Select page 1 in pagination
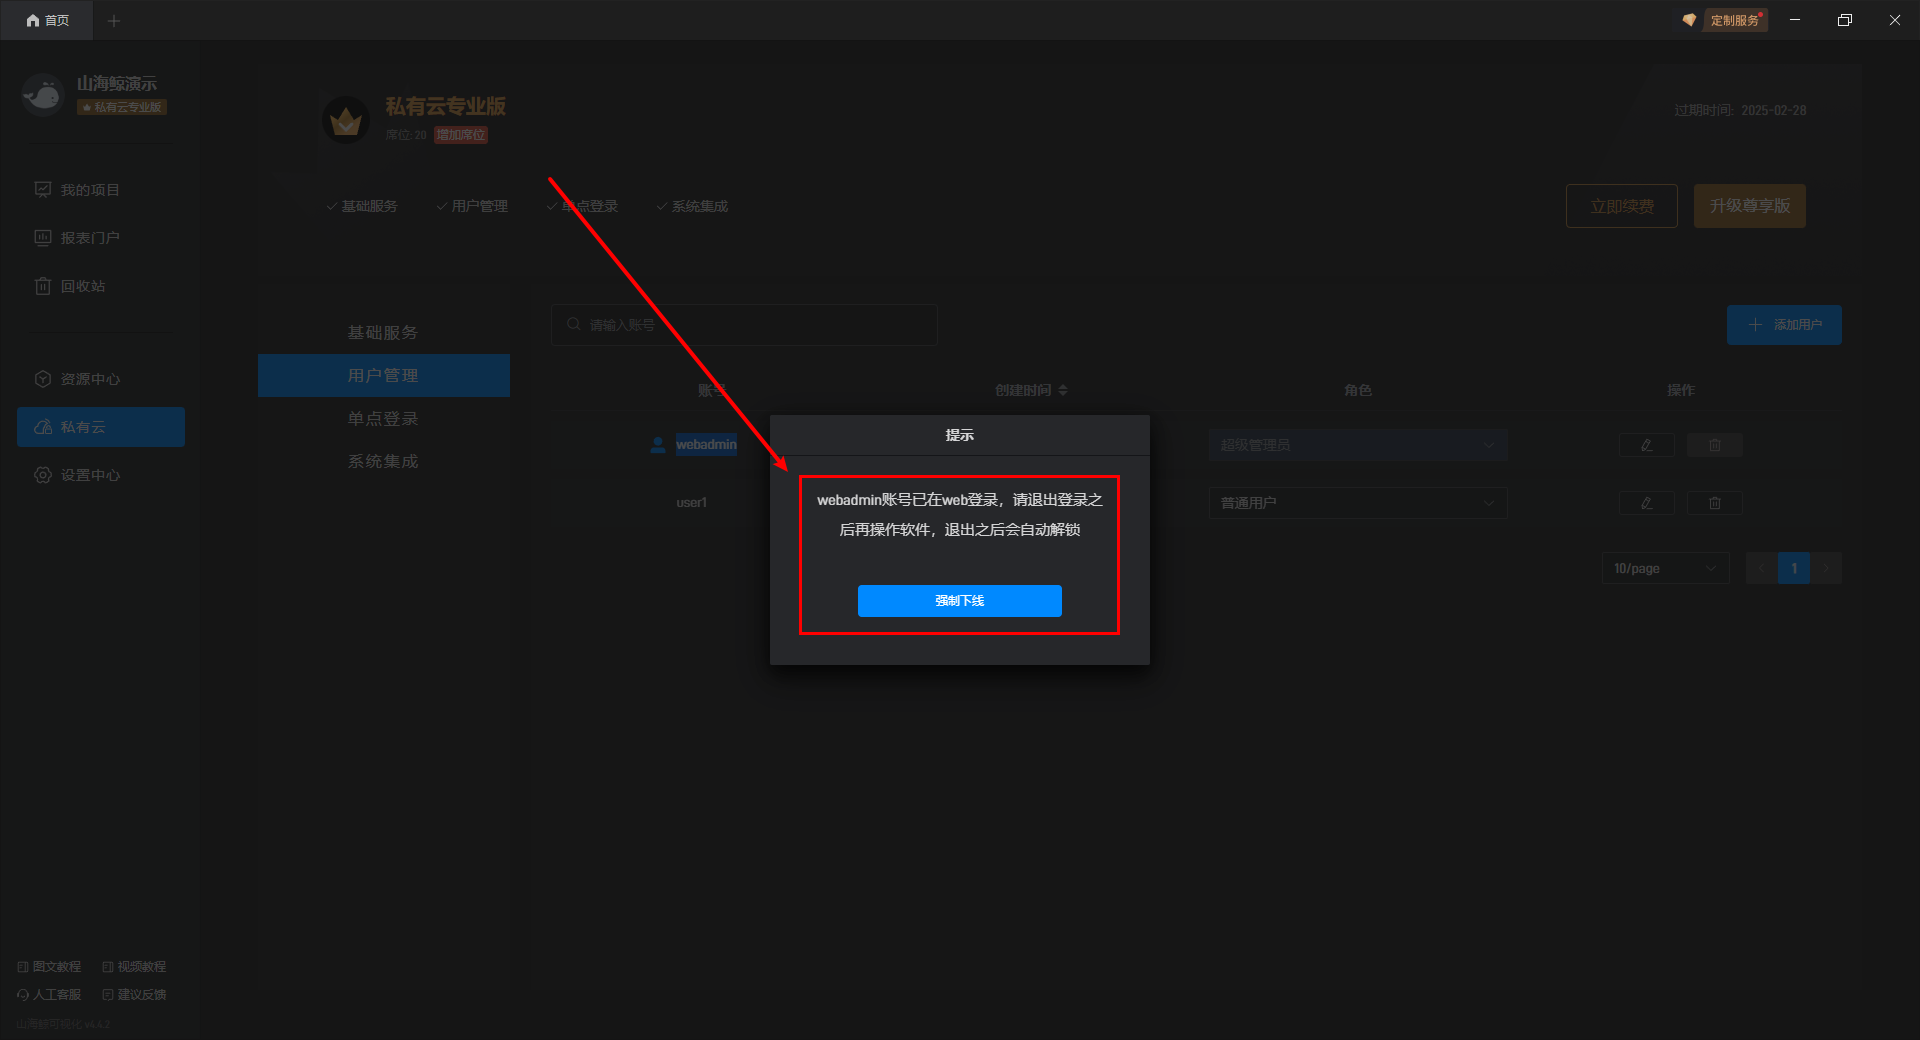This screenshot has width=1920, height=1040. pyautogui.click(x=1794, y=568)
